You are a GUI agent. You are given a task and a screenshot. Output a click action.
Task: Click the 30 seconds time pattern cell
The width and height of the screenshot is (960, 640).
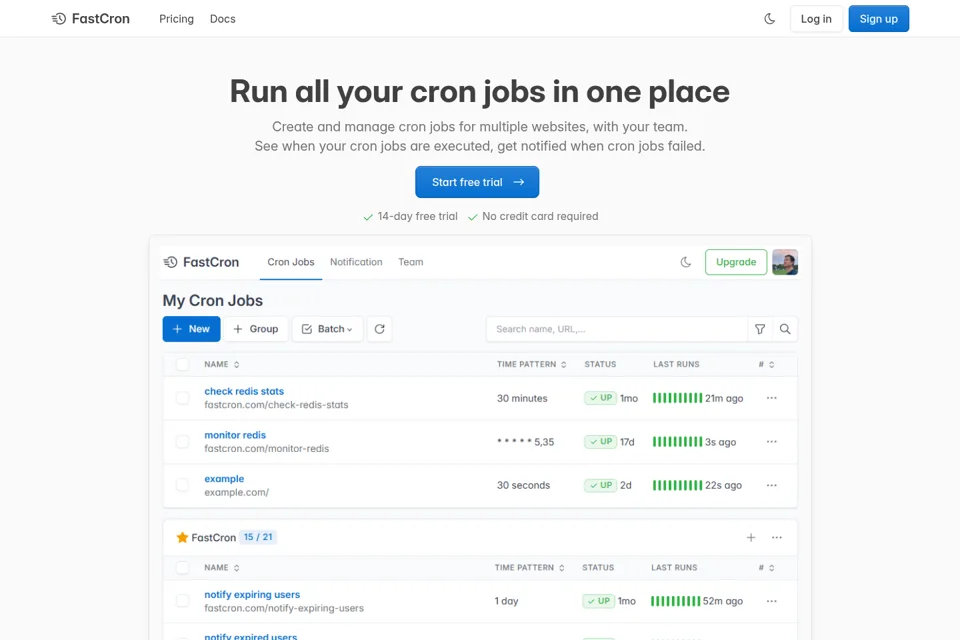tap(523, 485)
